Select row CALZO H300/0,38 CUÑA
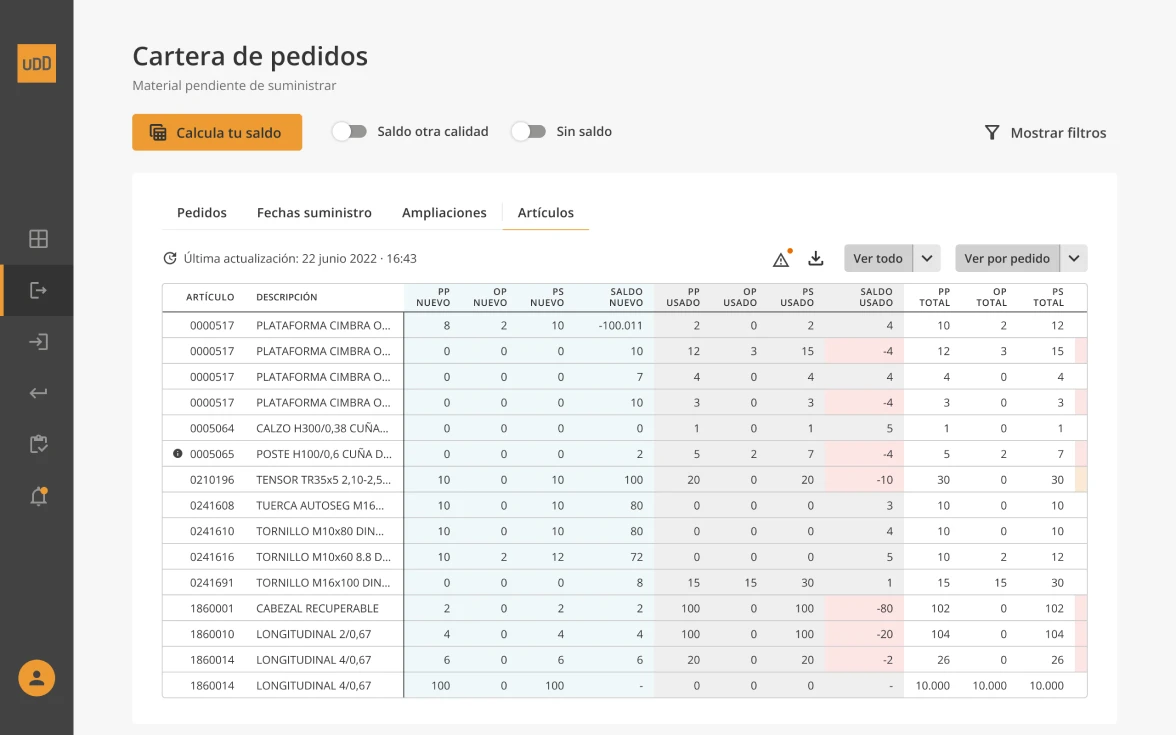The height and width of the screenshot is (735, 1176). point(625,428)
